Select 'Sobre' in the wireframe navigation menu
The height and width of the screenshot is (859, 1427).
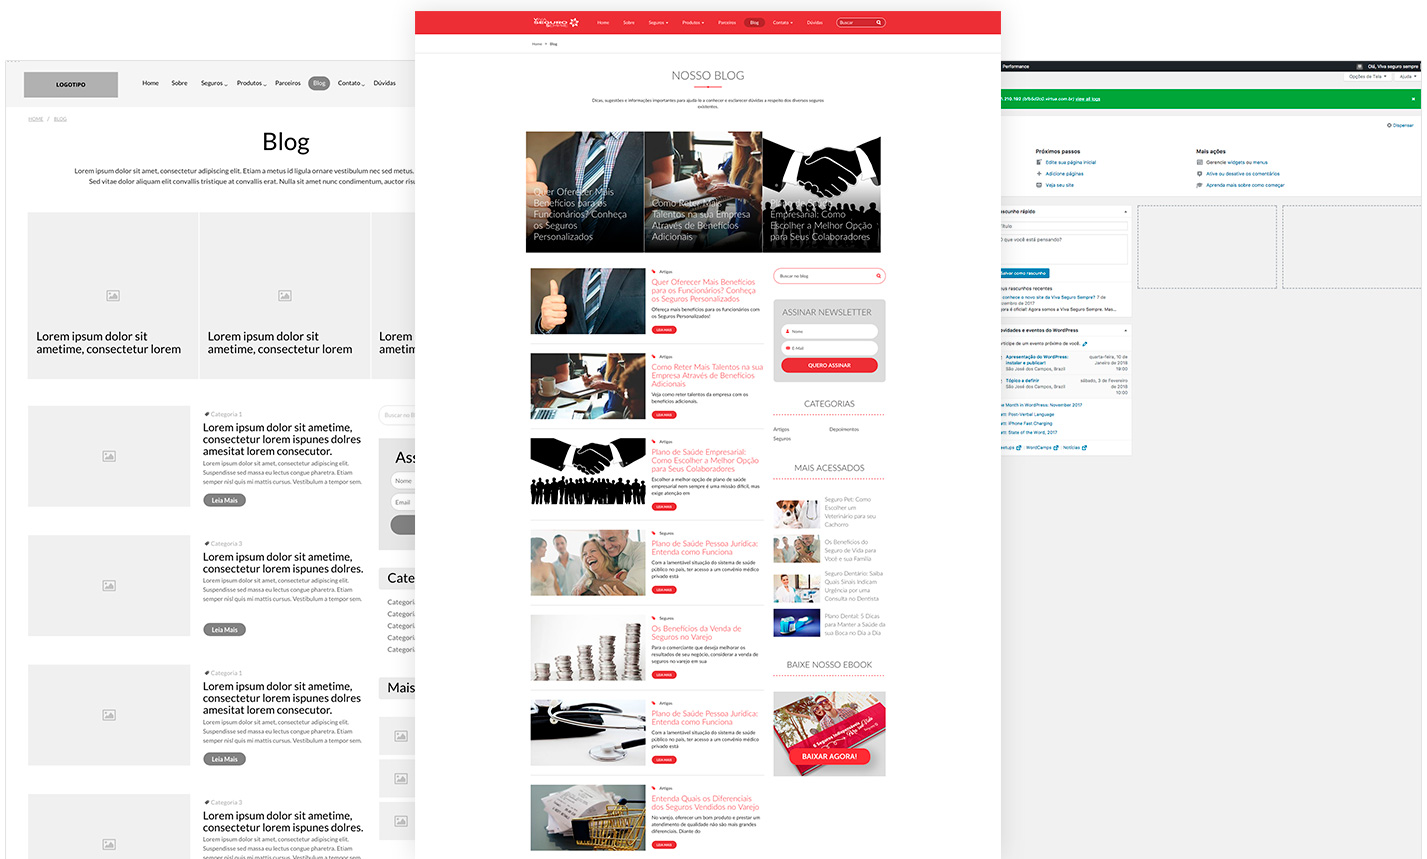coord(179,83)
